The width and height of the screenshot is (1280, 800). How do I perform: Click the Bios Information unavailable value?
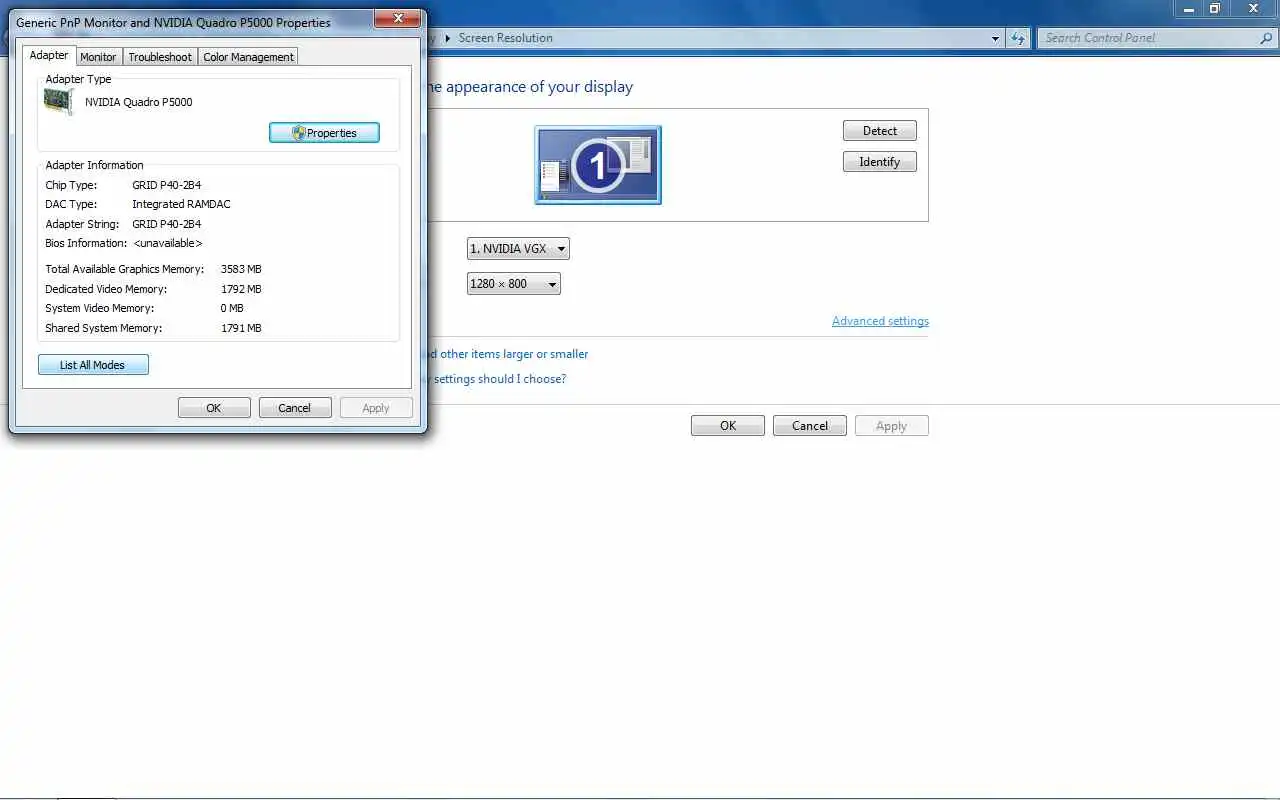pyautogui.click(x=168, y=243)
